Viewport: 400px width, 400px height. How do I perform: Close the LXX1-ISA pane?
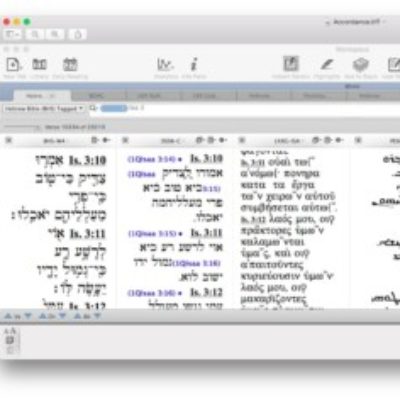pyautogui.click(x=242, y=140)
